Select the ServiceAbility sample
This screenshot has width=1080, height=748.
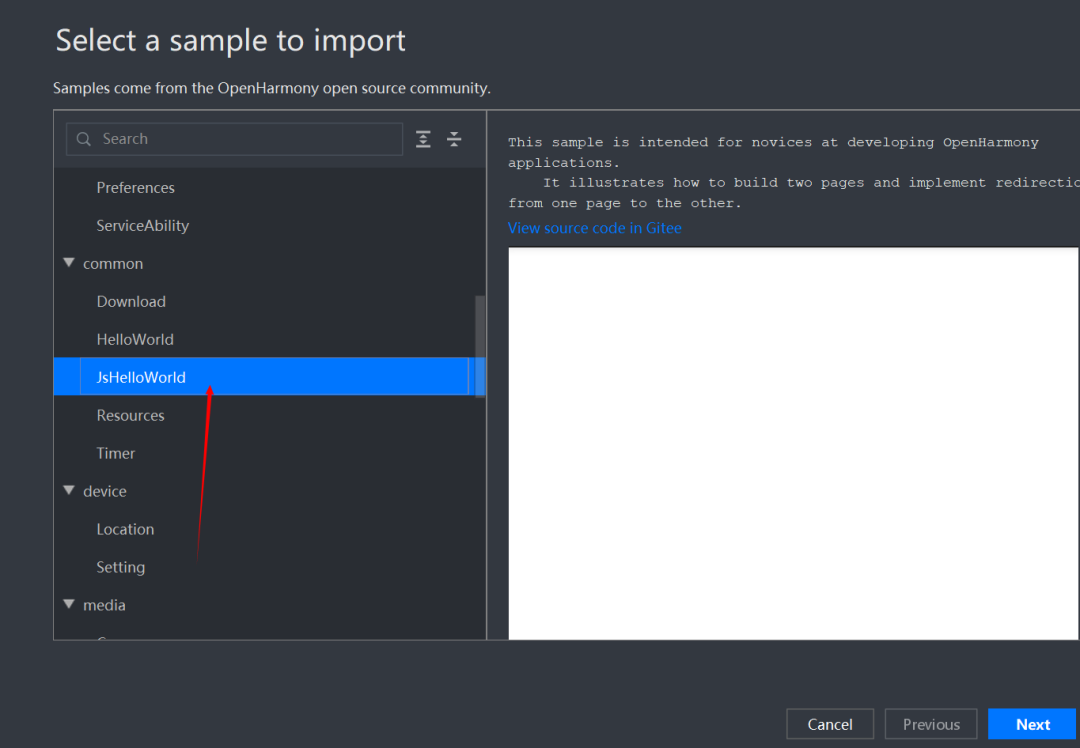tap(142, 226)
